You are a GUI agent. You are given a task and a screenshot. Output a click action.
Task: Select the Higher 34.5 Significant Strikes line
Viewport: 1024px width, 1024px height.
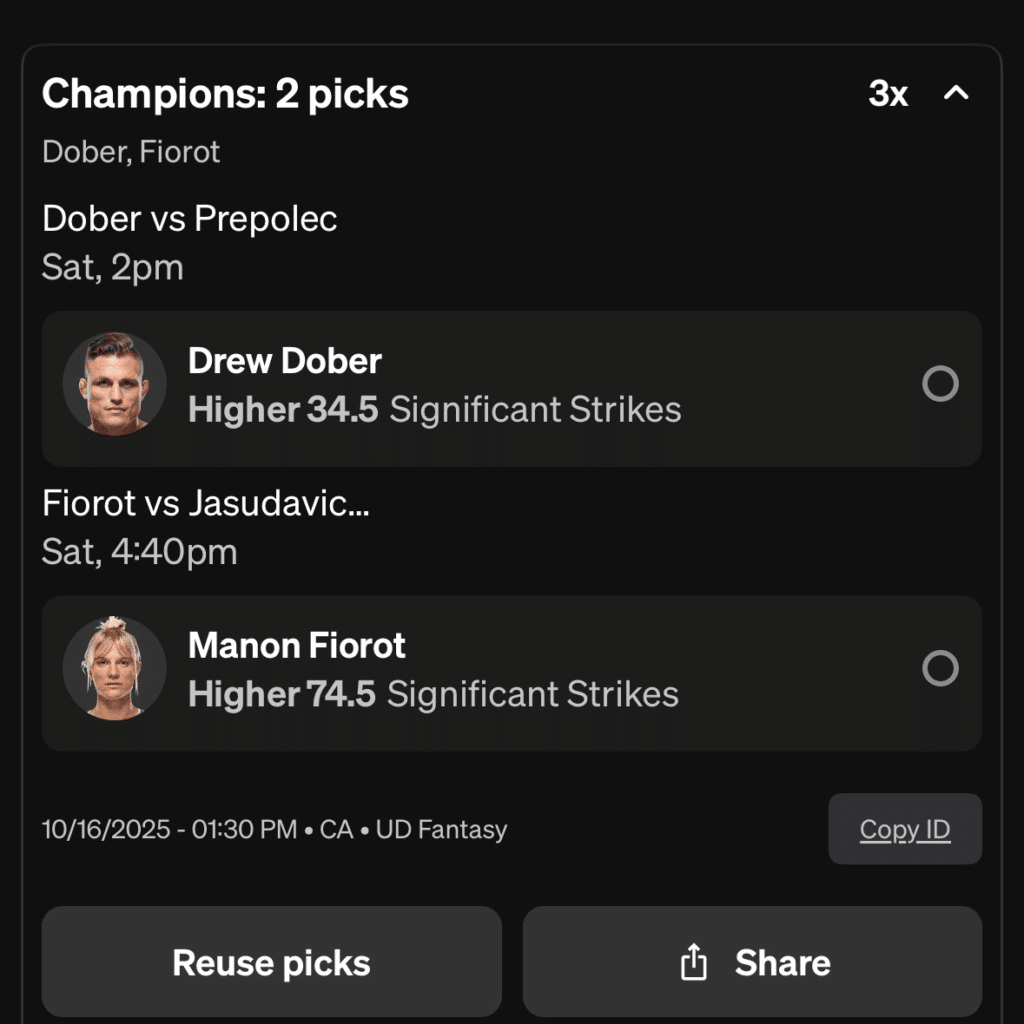pos(434,409)
